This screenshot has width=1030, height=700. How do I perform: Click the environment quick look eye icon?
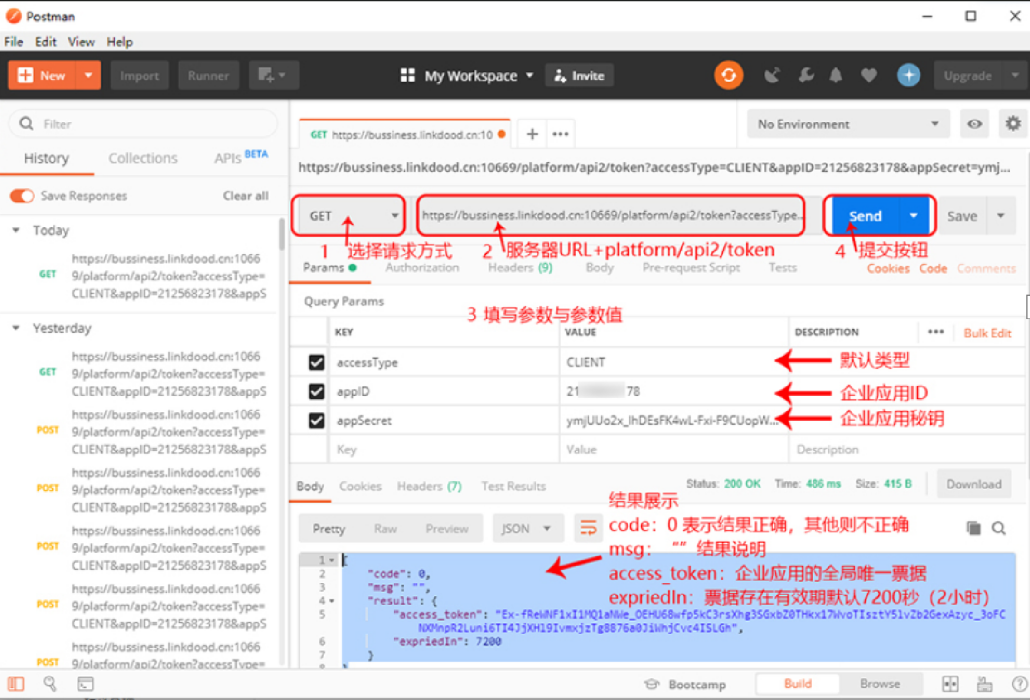[974, 124]
